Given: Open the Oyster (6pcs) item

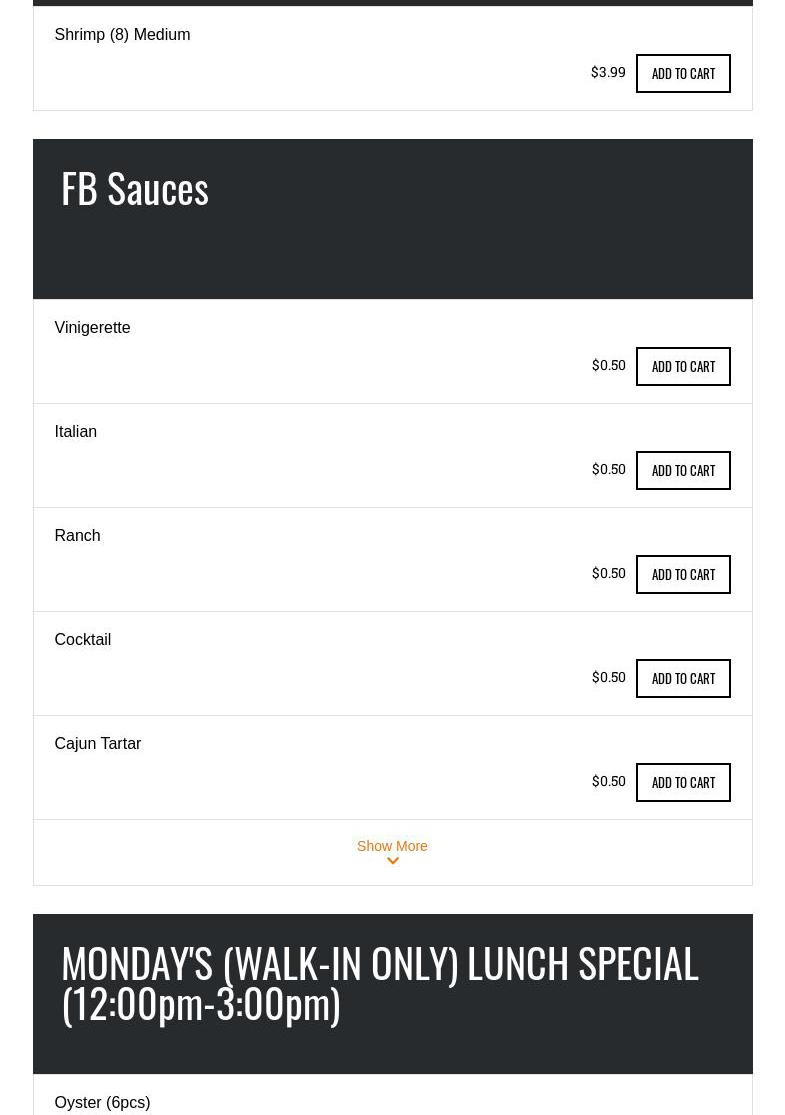Looking at the screenshot, I should pyautogui.click(x=102, y=1102).
